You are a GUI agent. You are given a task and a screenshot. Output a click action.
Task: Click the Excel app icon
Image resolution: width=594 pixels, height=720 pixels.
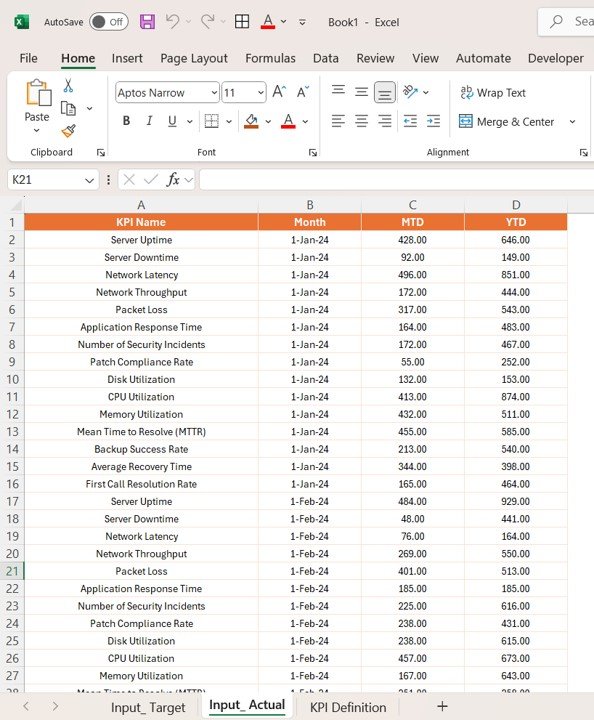(21, 22)
